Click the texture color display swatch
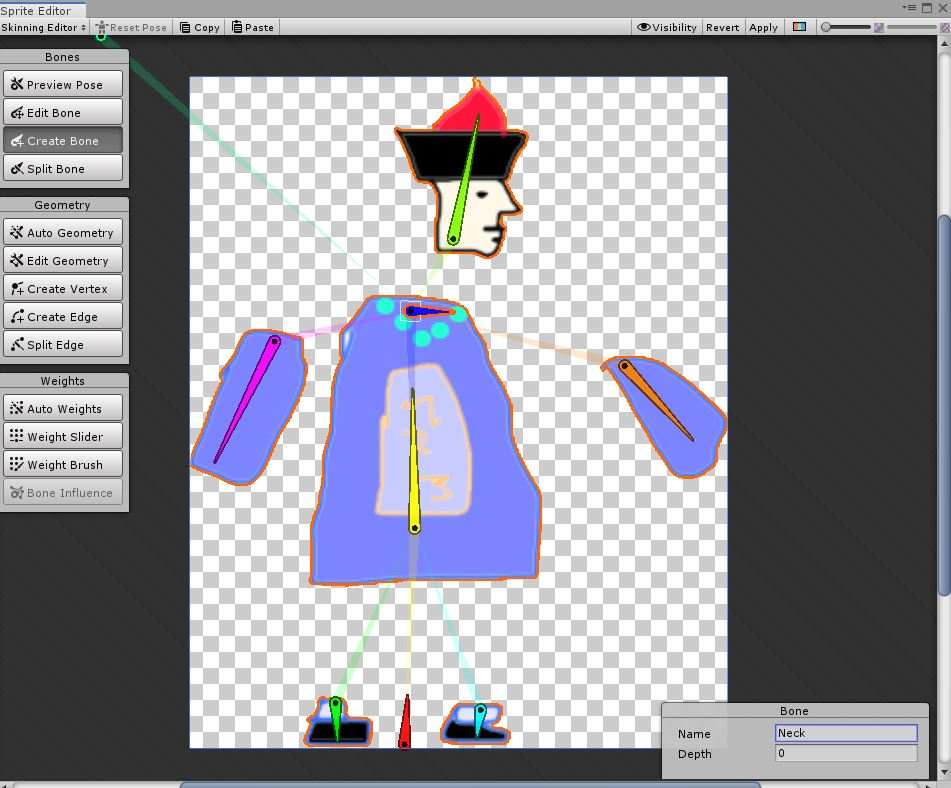Viewport: 951px width, 788px height. pyautogui.click(x=799, y=27)
